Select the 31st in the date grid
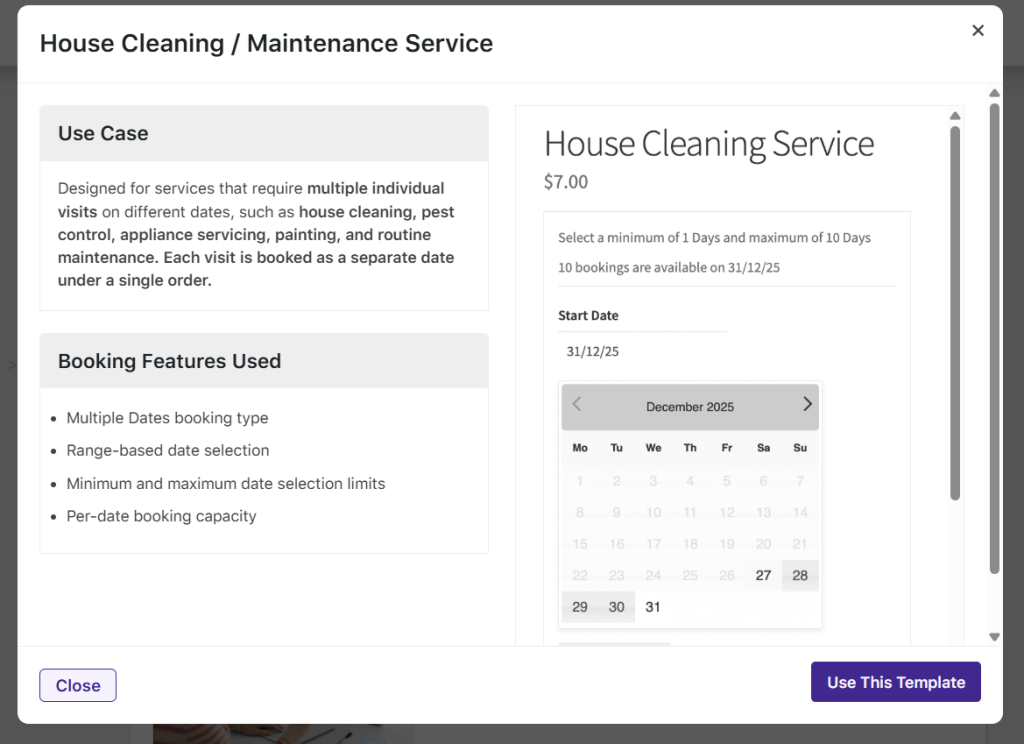This screenshot has width=1024, height=744. click(x=653, y=607)
